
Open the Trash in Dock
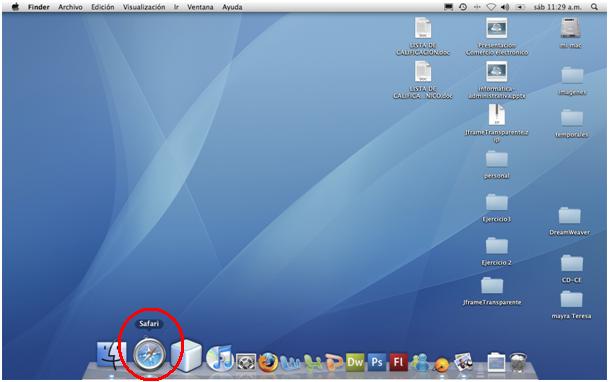518,362
